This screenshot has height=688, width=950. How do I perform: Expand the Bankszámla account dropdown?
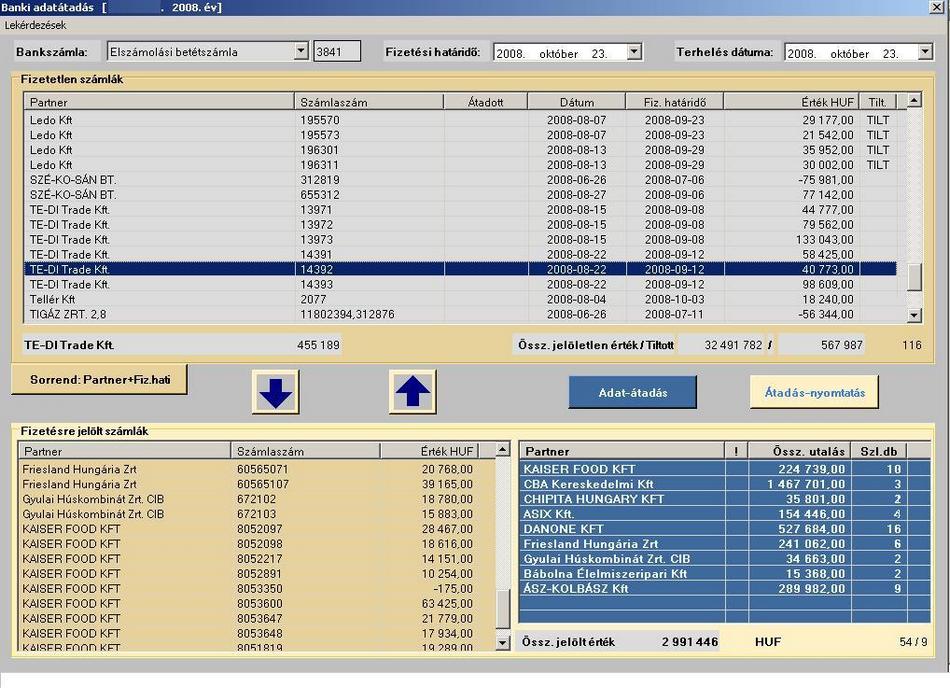coord(301,51)
